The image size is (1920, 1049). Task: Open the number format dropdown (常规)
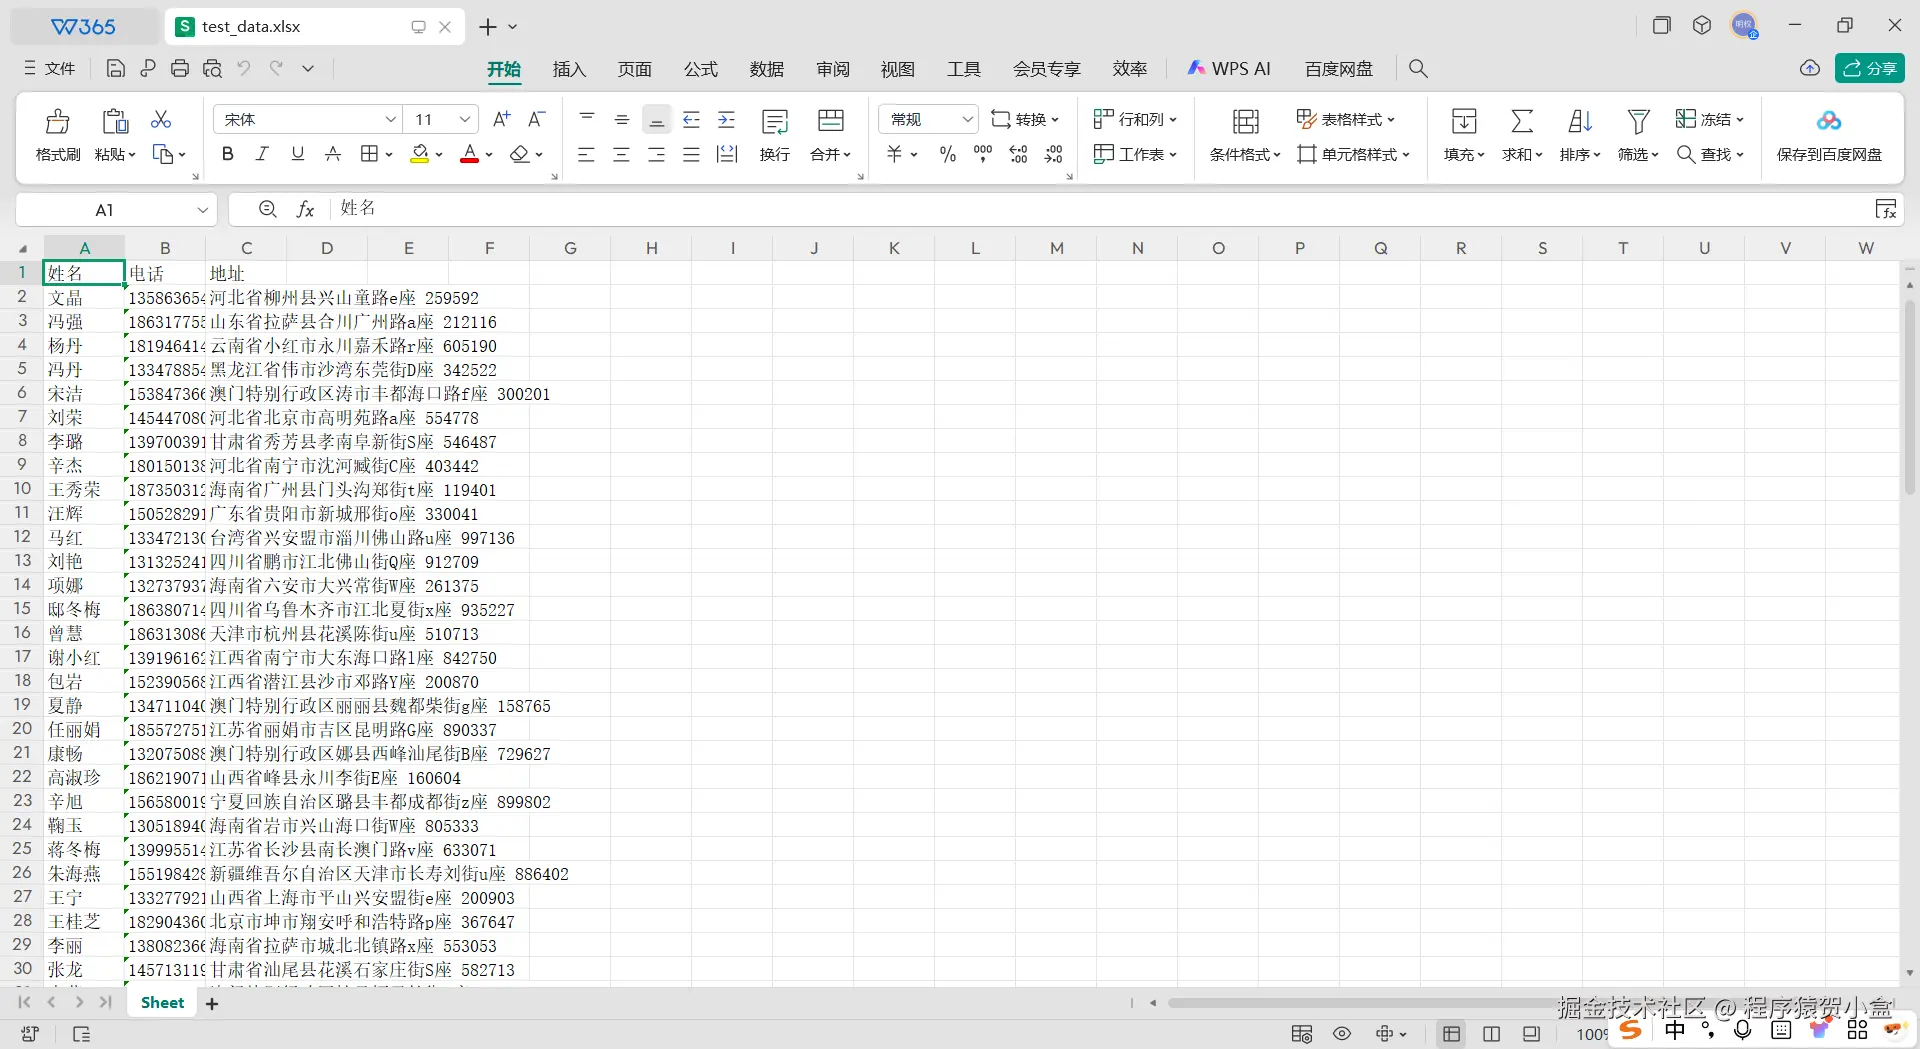pyautogui.click(x=967, y=119)
